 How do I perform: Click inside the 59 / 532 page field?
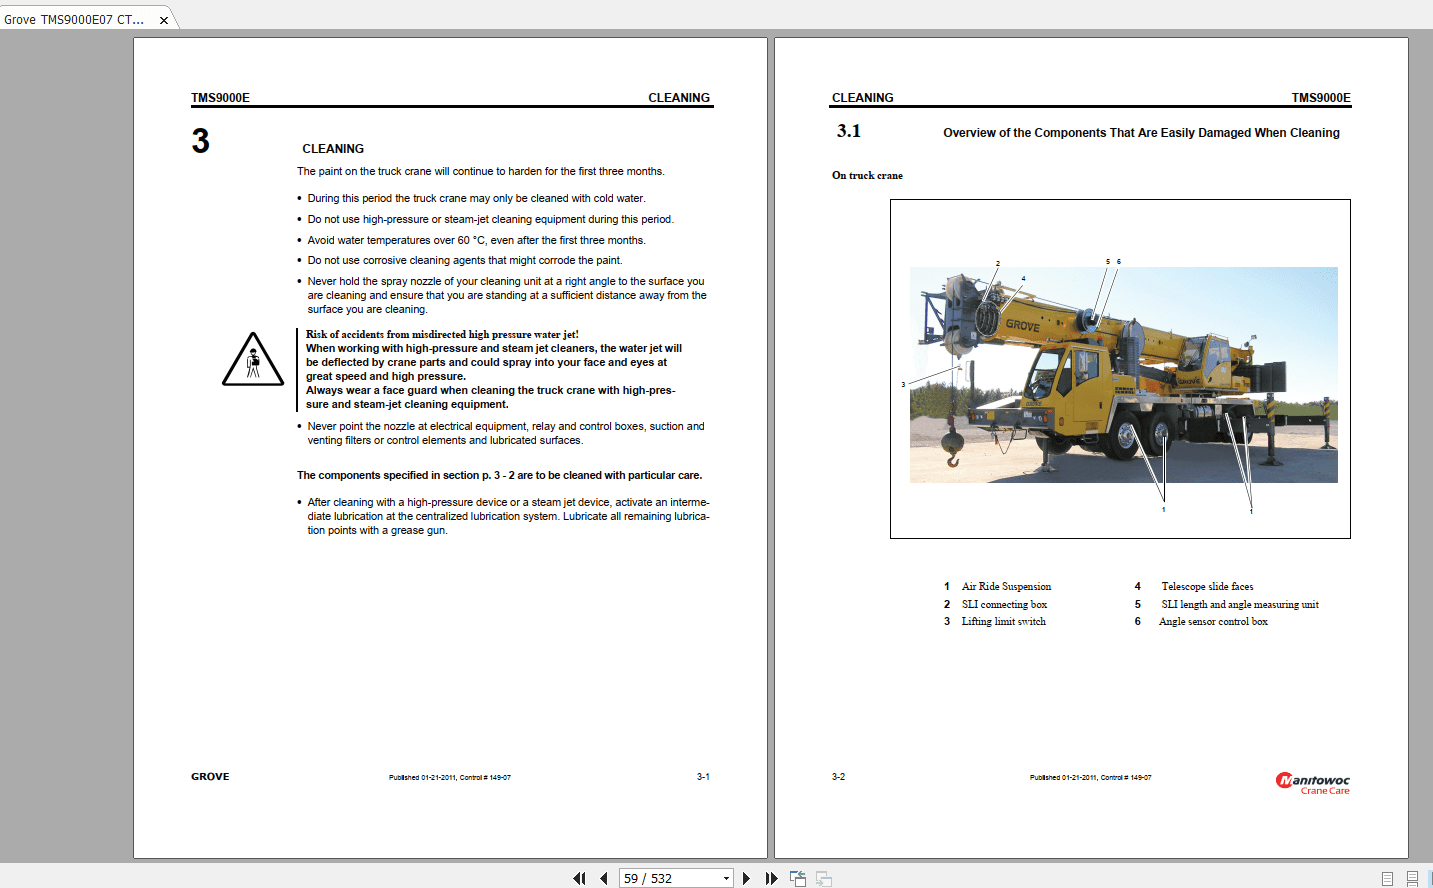click(670, 878)
